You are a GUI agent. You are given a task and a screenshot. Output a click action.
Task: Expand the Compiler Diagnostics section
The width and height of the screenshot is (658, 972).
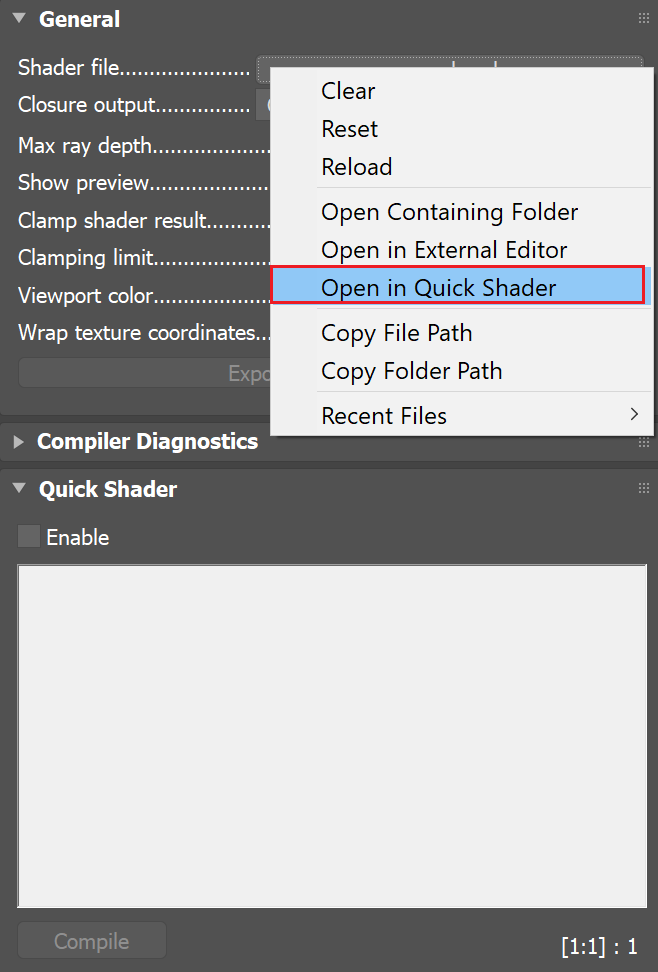pyautogui.click(x=18, y=439)
